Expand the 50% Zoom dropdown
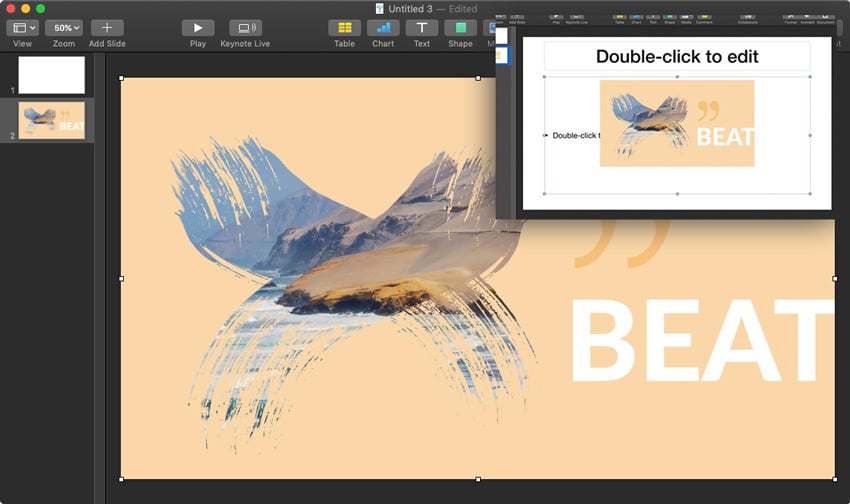 (64, 28)
